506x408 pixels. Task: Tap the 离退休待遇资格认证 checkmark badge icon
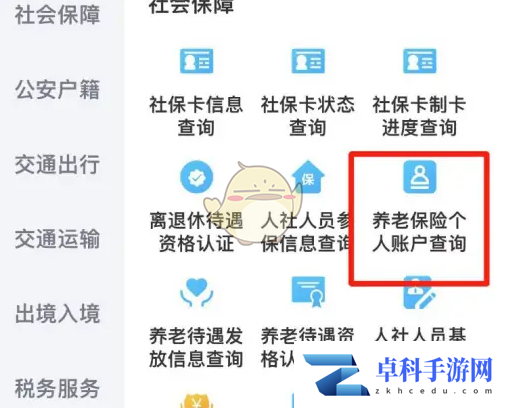196,177
